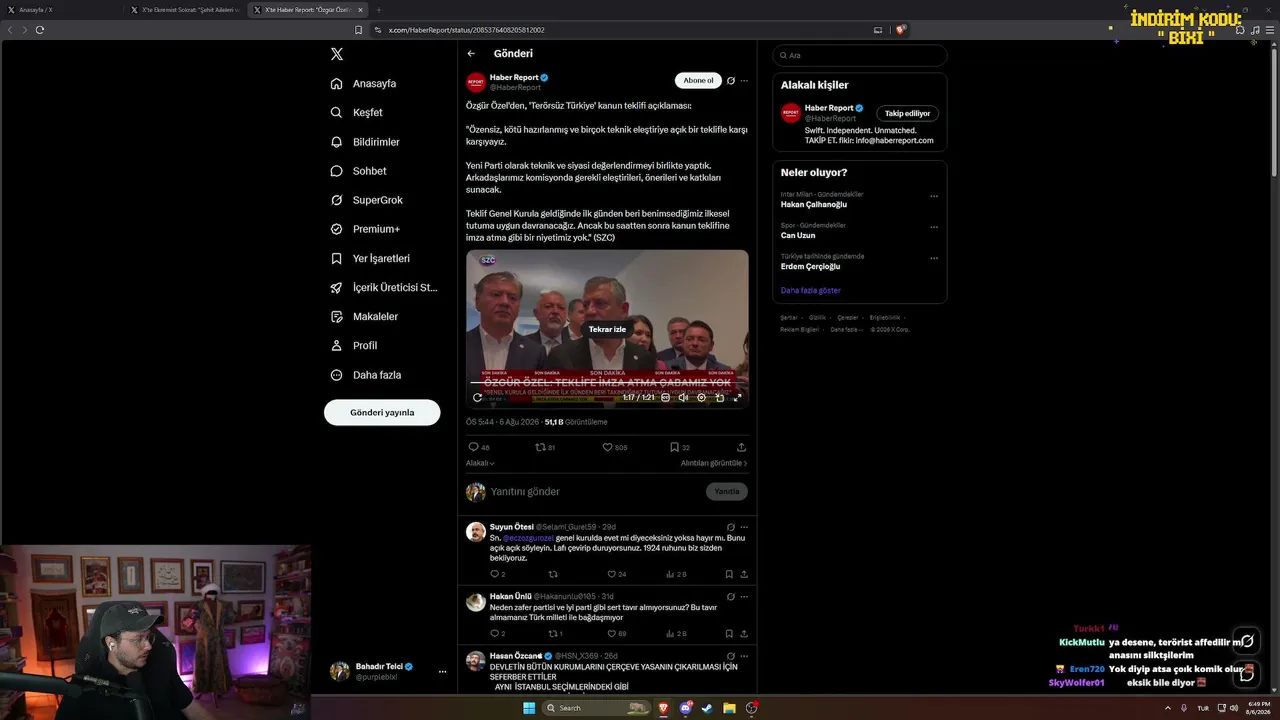
Task: Open Premium+ from the sidebar
Action: [x=365, y=229]
